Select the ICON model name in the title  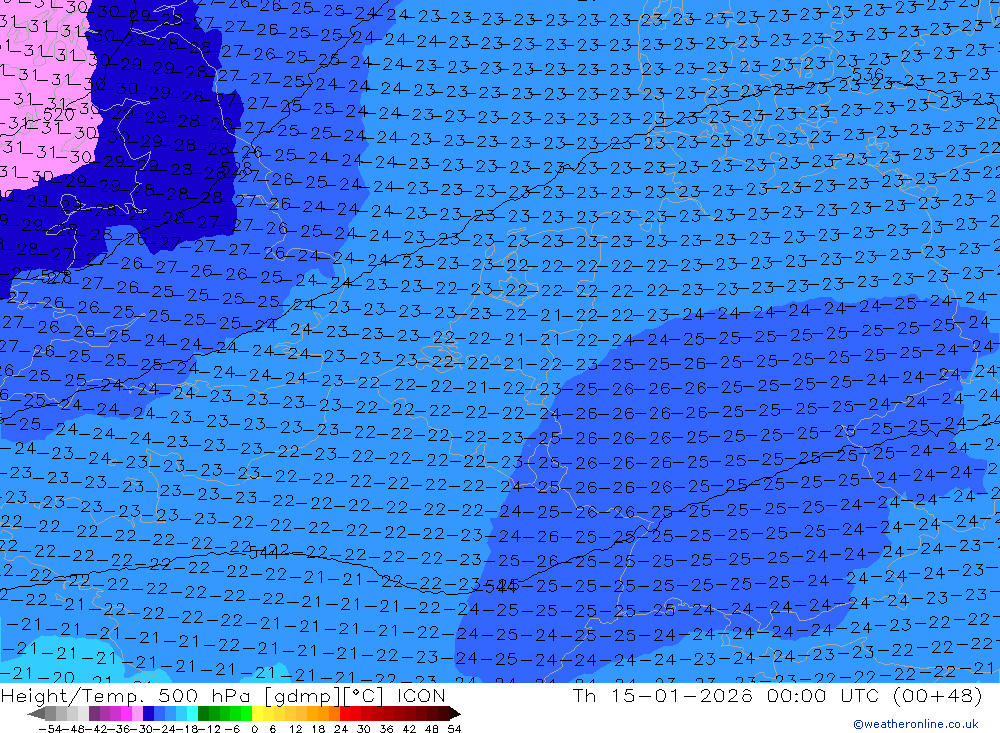pos(421,695)
